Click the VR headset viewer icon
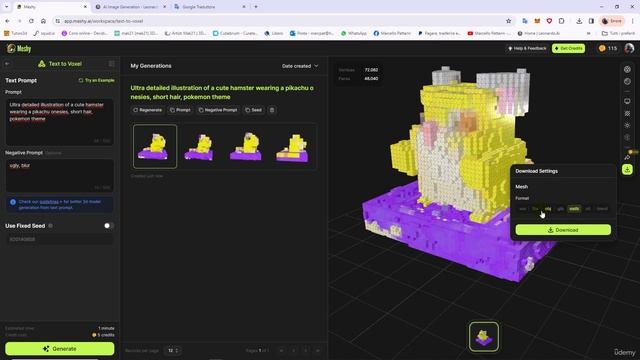 627,101
